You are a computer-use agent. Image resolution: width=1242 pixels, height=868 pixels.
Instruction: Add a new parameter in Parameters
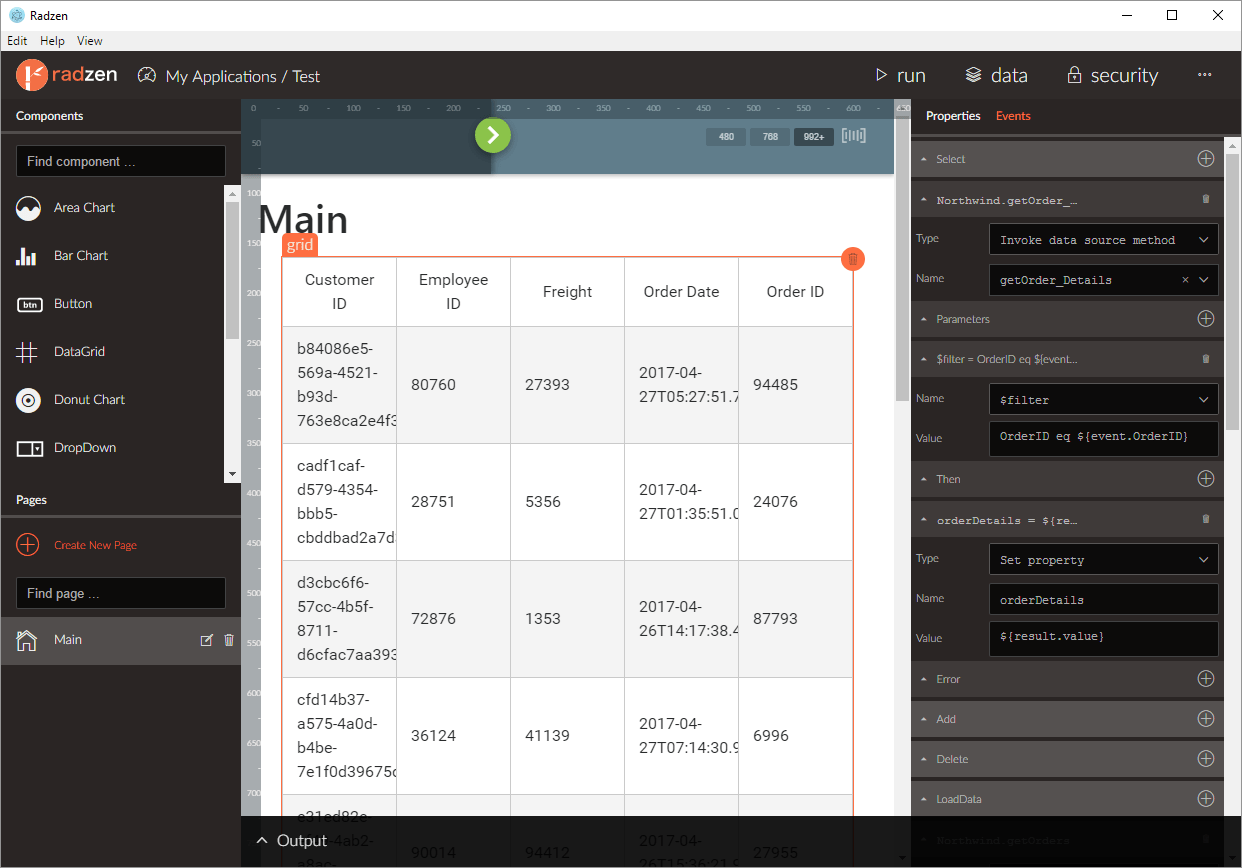(1206, 319)
